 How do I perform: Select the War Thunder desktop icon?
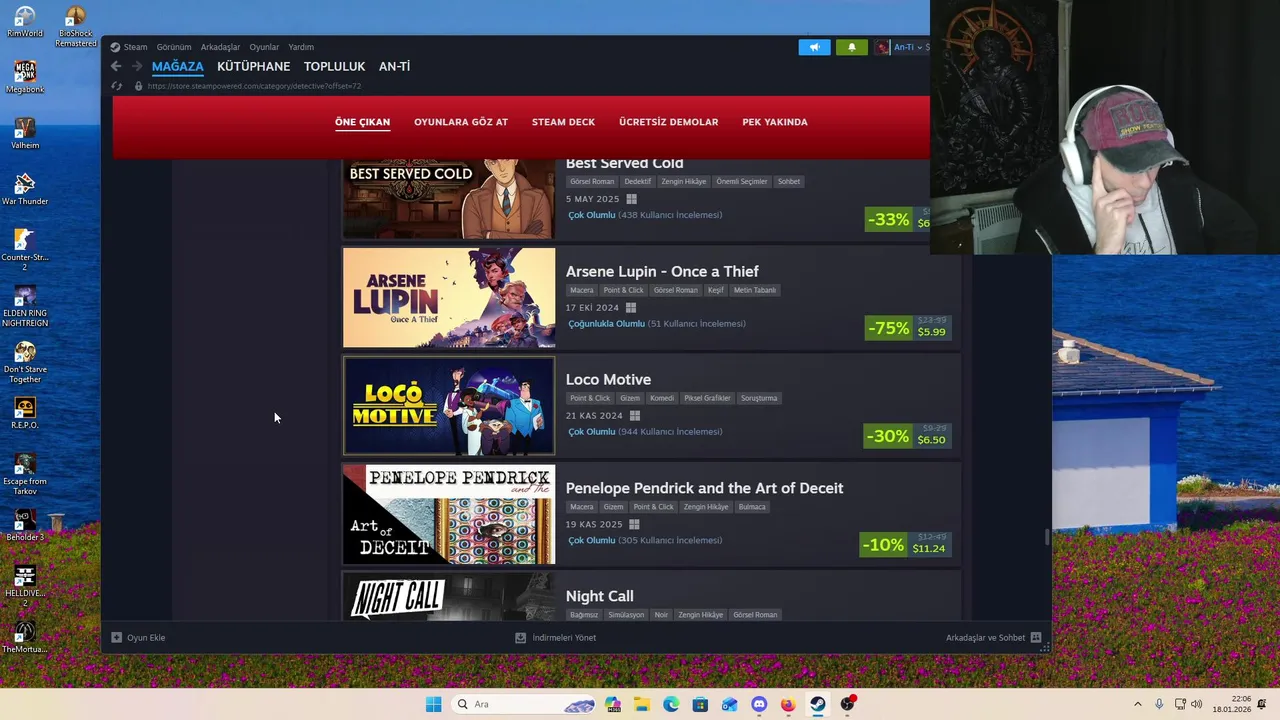click(x=25, y=190)
